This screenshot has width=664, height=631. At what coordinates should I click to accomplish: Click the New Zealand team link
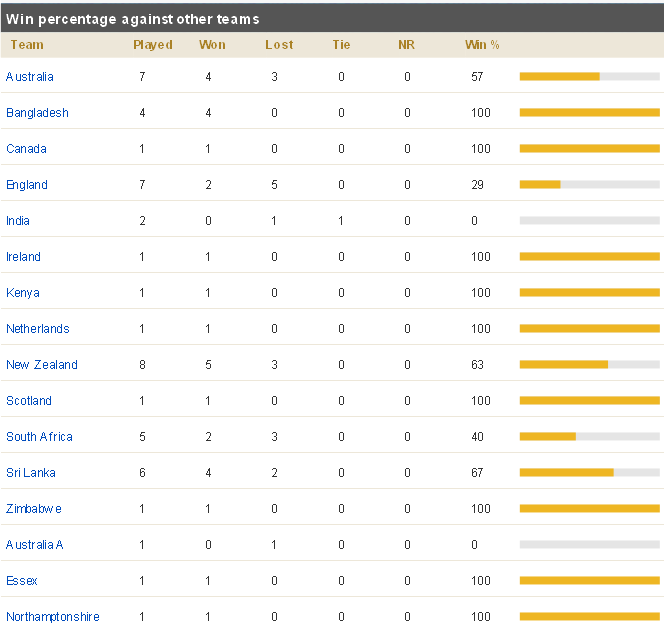click(42, 365)
